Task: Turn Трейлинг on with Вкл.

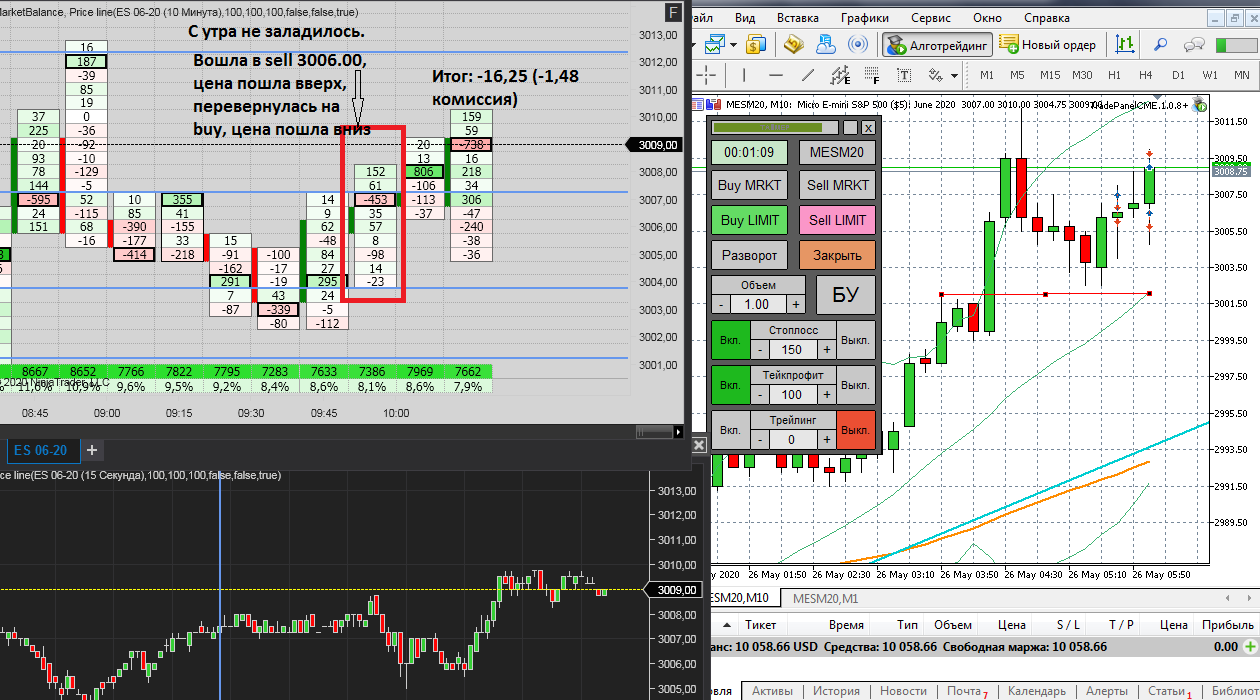Action: (729, 430)
